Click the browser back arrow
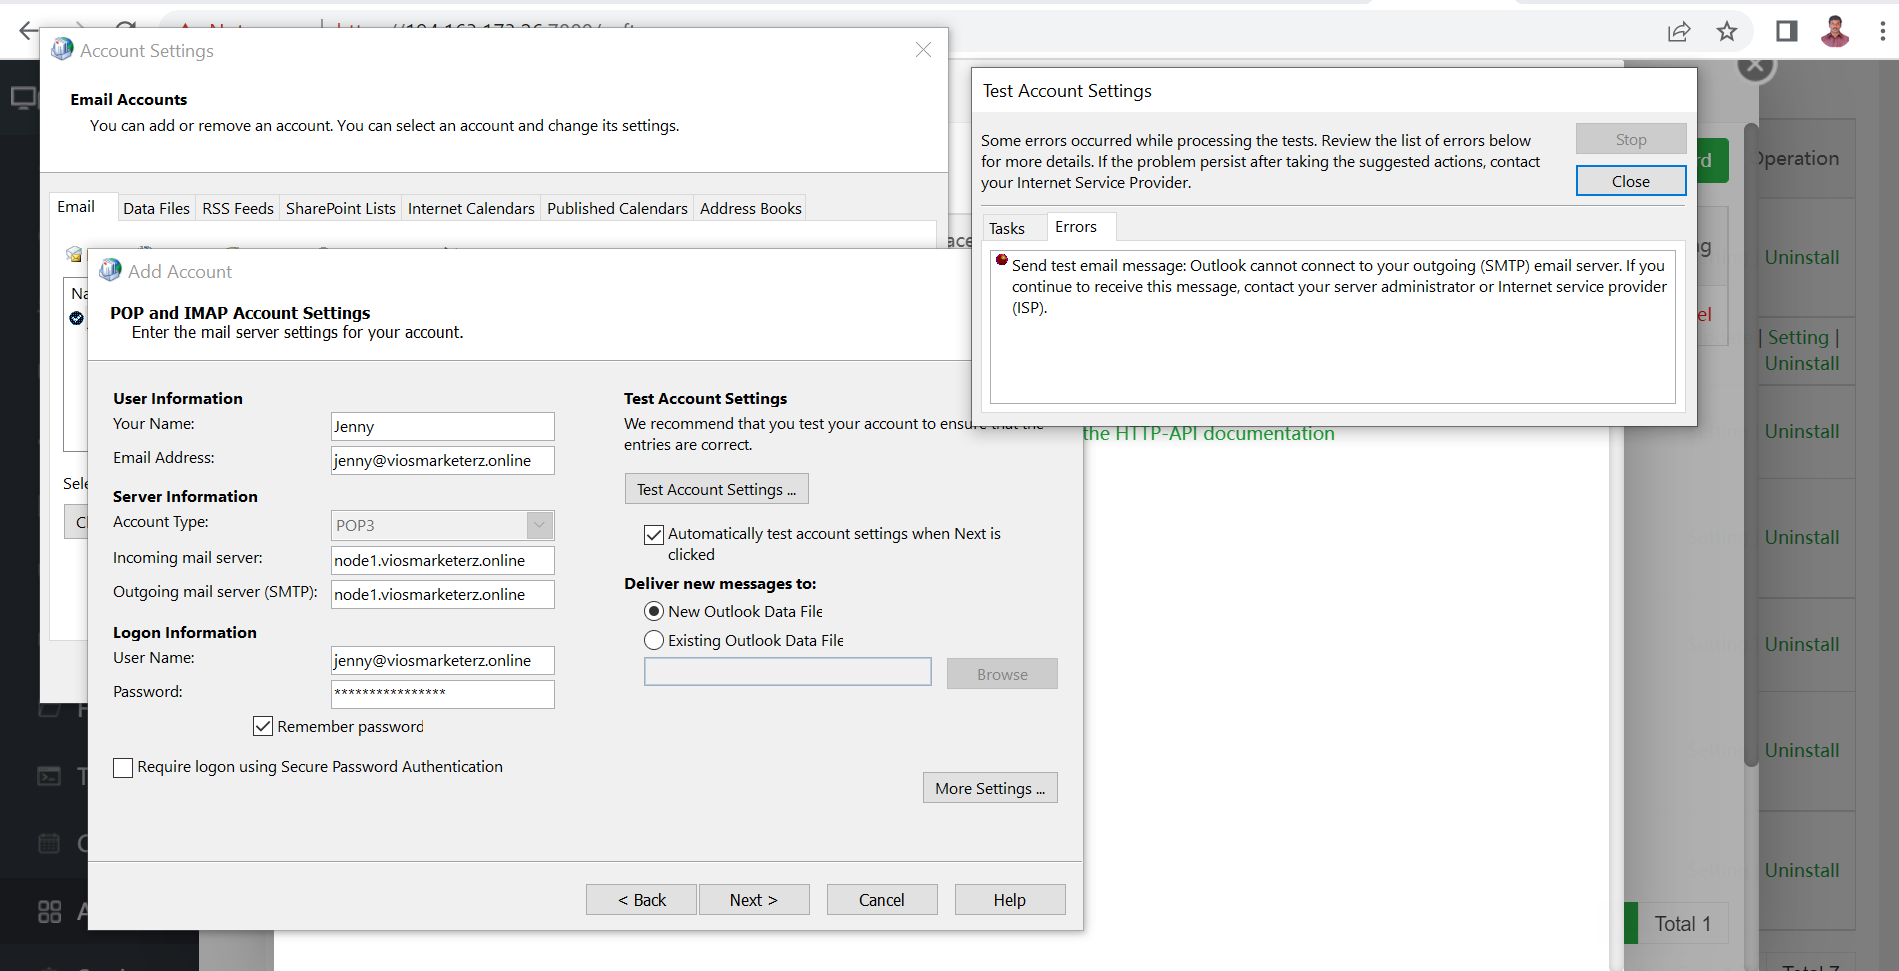This screenshot has width=1899, height=971. point(28,31)
